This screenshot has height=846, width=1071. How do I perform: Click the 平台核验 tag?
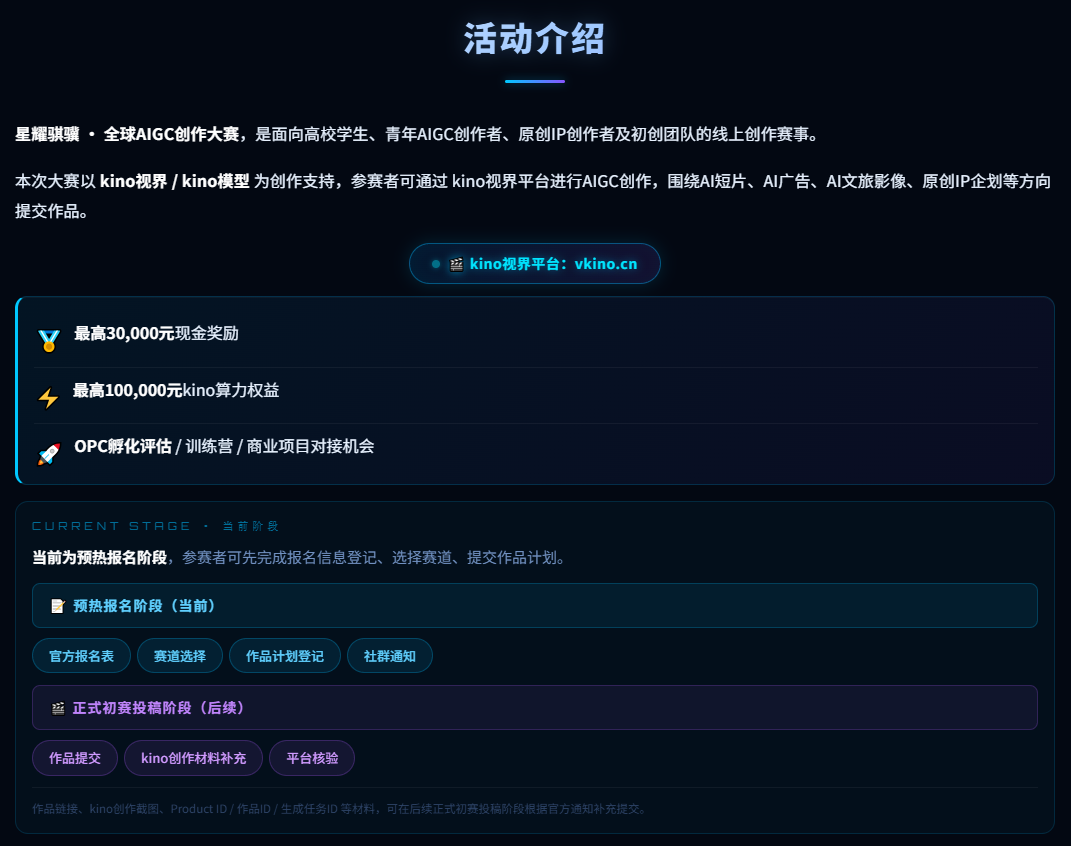coord(312,758)
